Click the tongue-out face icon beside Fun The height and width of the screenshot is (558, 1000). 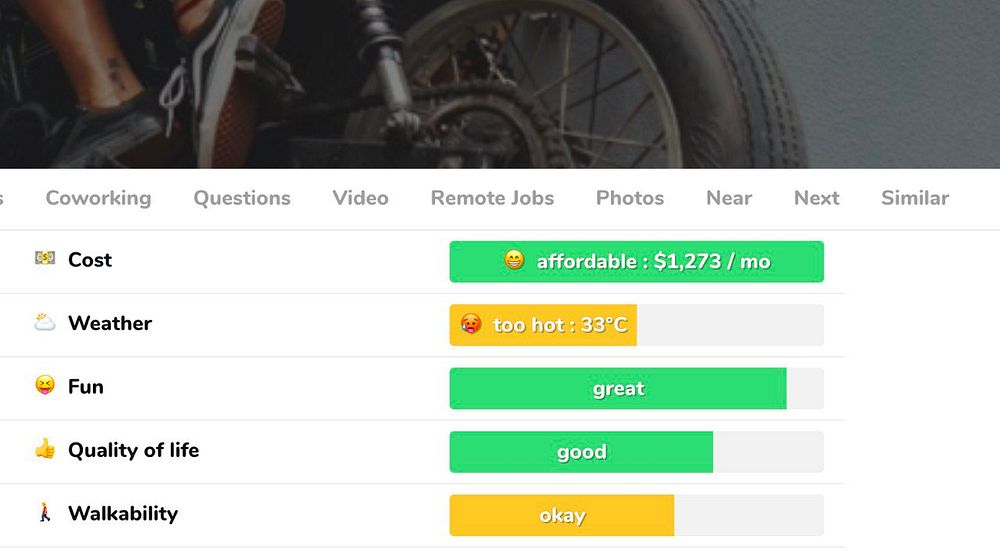click(x=45, y=386)
